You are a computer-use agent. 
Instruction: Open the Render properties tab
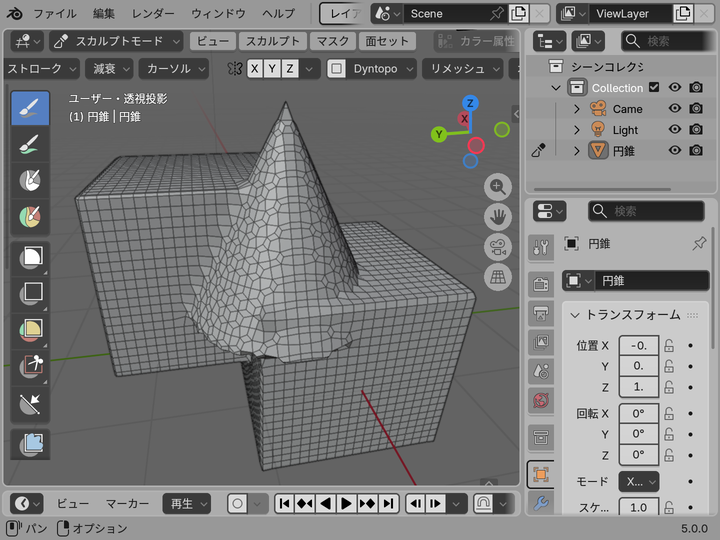(x=541, y=284)
